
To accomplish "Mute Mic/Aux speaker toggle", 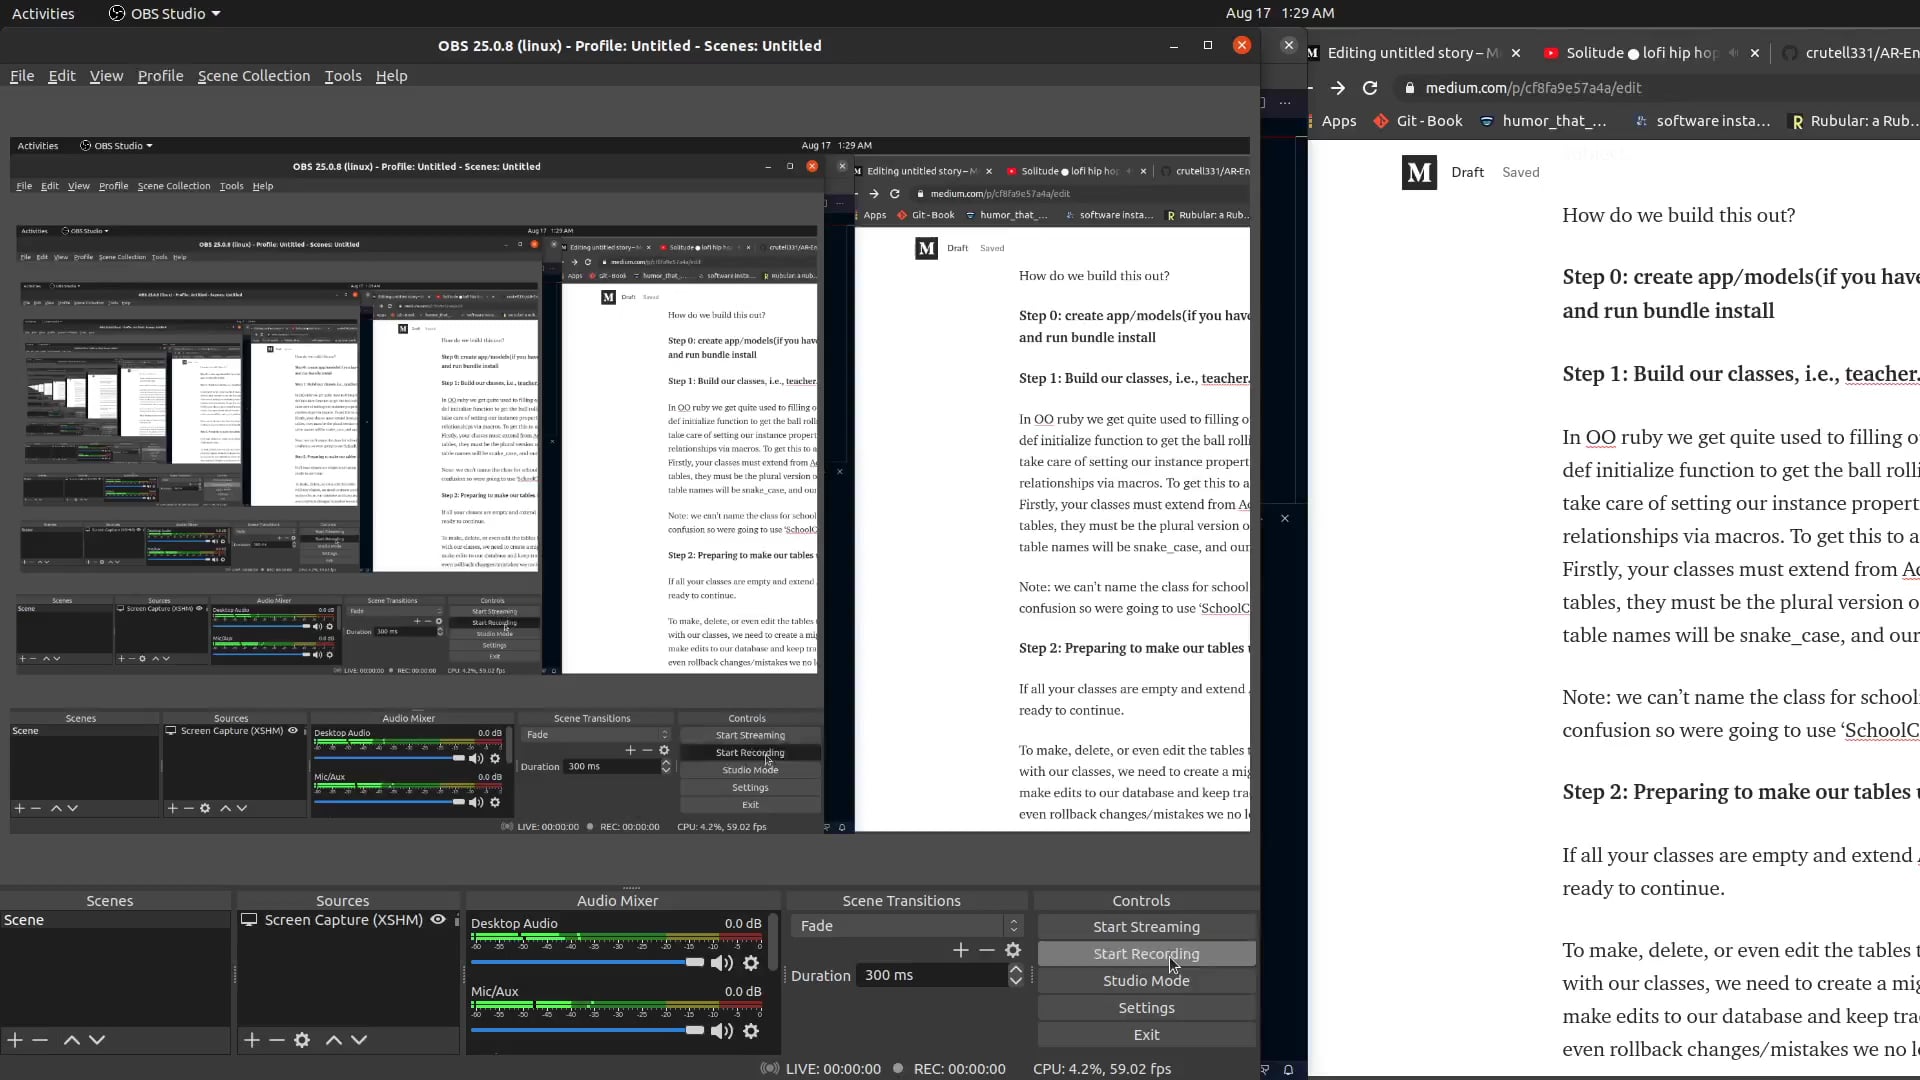I will pos(721,1031).
